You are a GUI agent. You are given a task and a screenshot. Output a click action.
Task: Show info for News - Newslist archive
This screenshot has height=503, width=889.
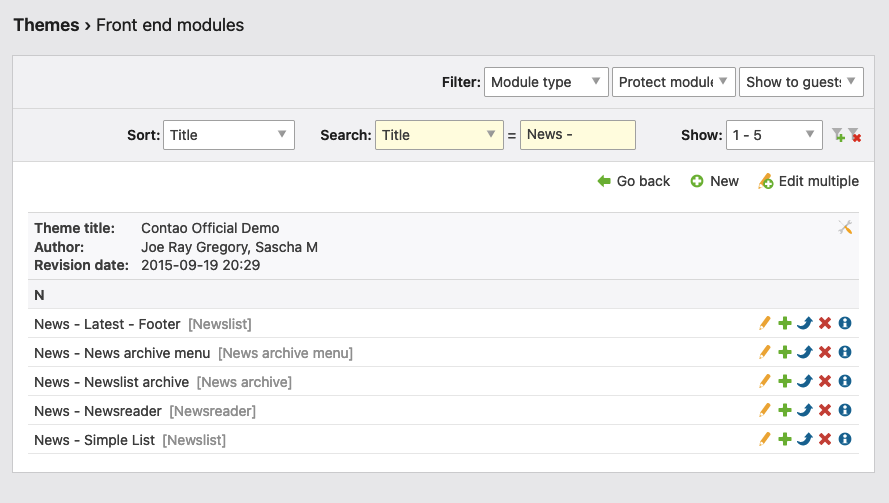(845, 381)
